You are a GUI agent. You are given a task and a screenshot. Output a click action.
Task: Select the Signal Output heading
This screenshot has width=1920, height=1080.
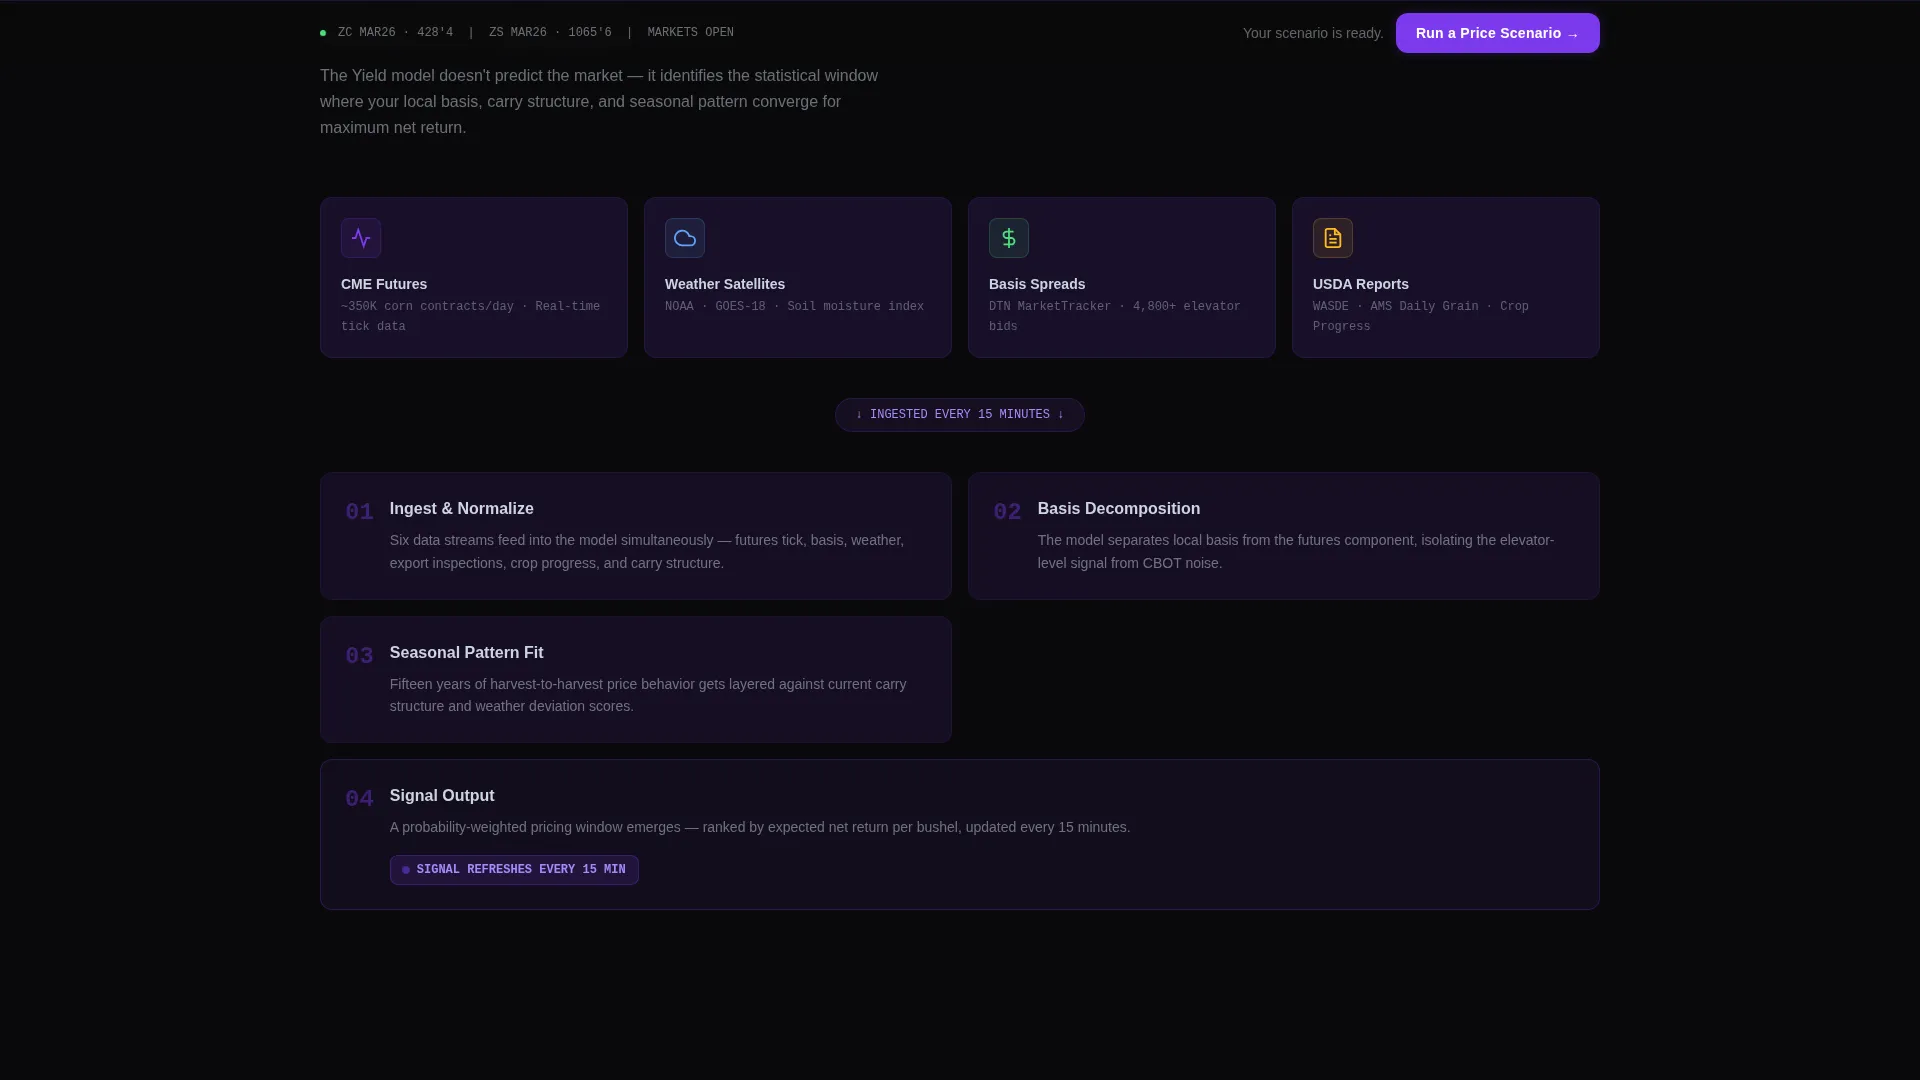coord(442,796)
